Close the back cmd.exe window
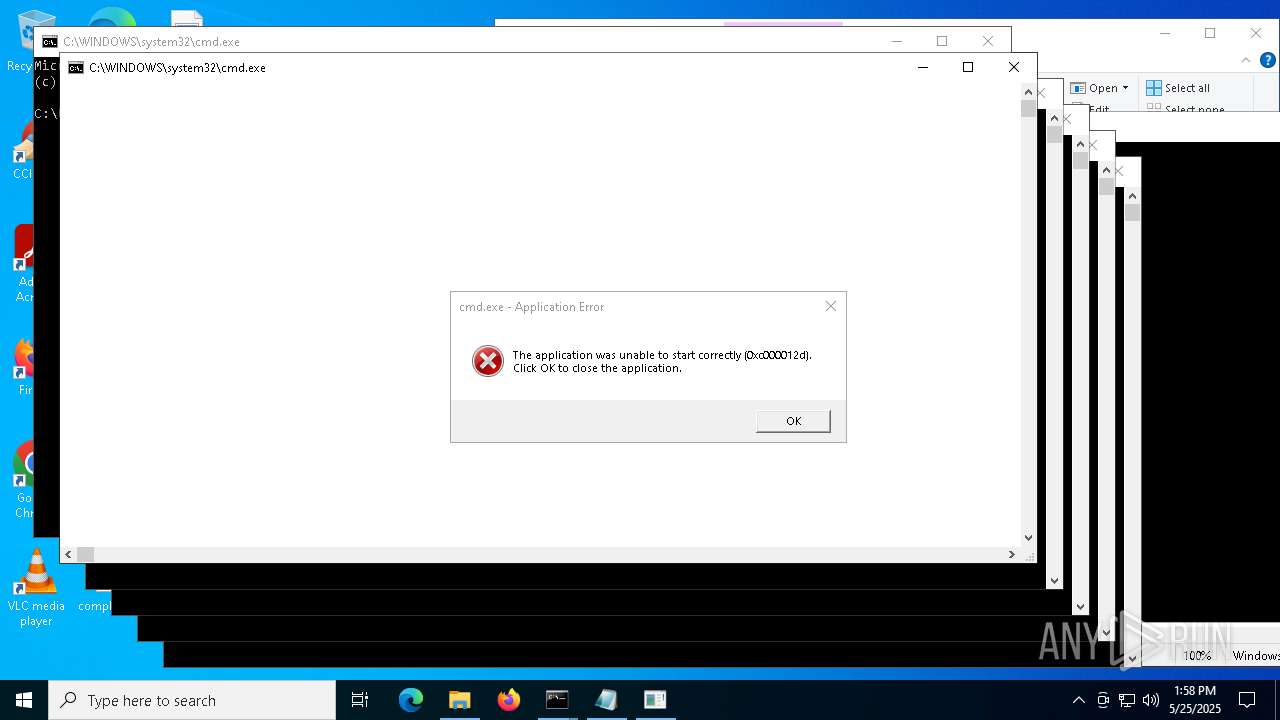 pos(987,41)
